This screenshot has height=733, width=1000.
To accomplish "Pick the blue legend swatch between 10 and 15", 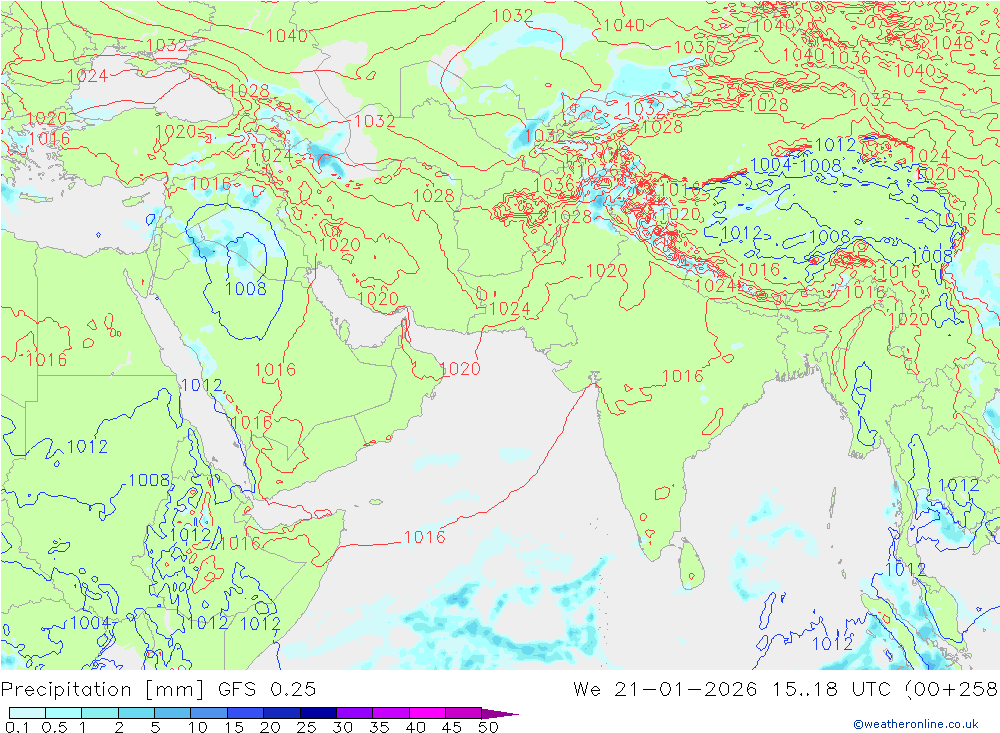I will tap(209, 713).
